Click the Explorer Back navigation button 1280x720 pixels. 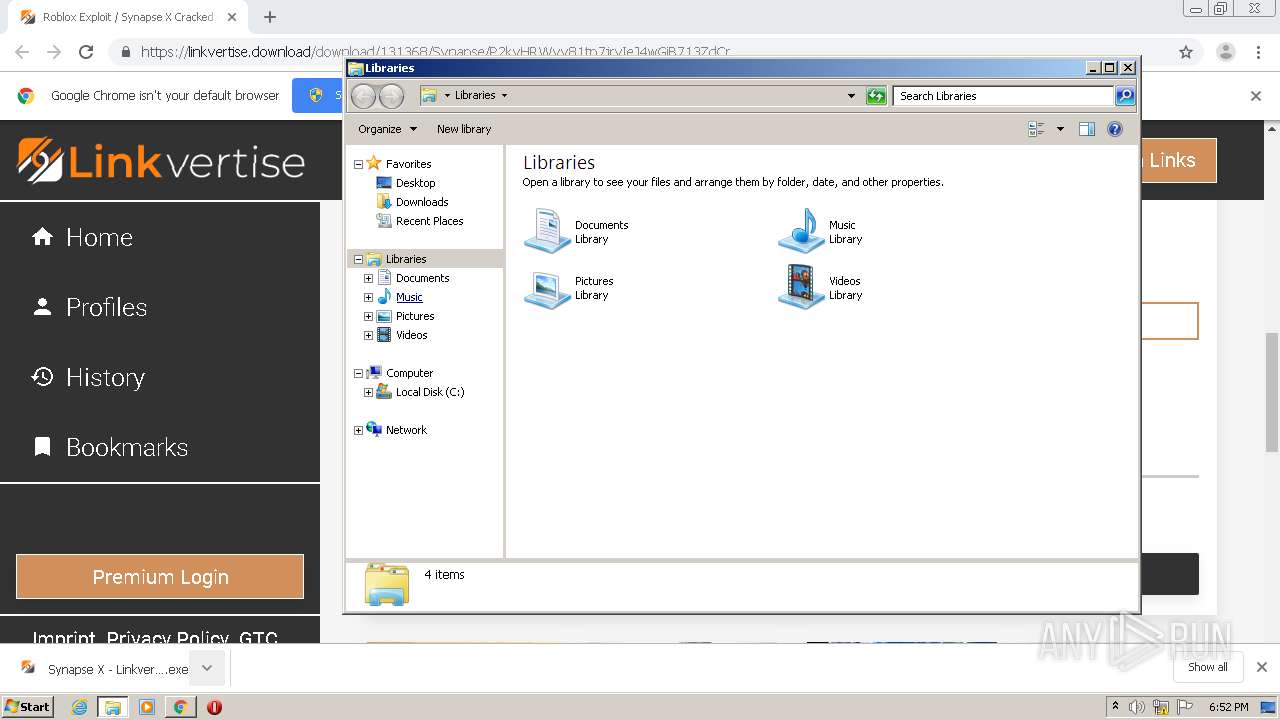point(364,96)
